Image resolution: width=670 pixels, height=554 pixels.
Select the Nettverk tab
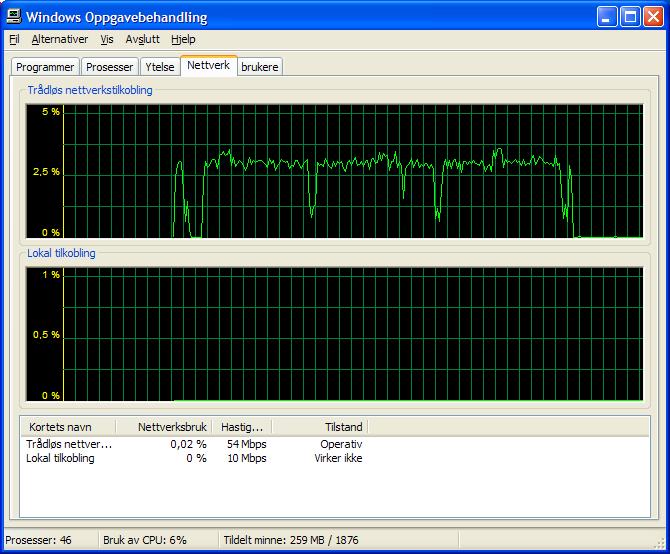[x=209, y=65]
